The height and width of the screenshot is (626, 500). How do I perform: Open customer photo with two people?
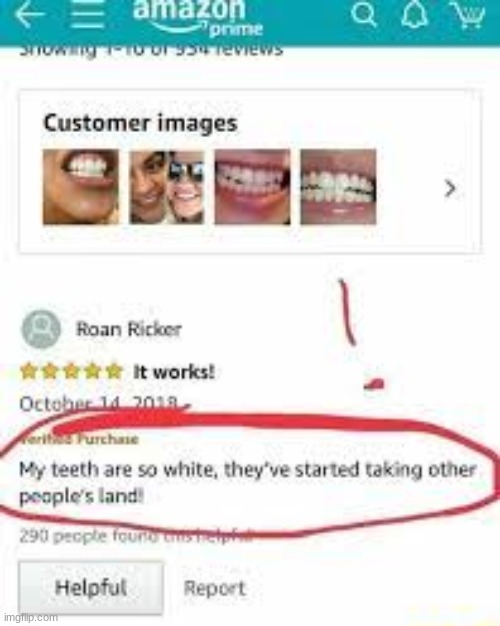coord(167,187)
